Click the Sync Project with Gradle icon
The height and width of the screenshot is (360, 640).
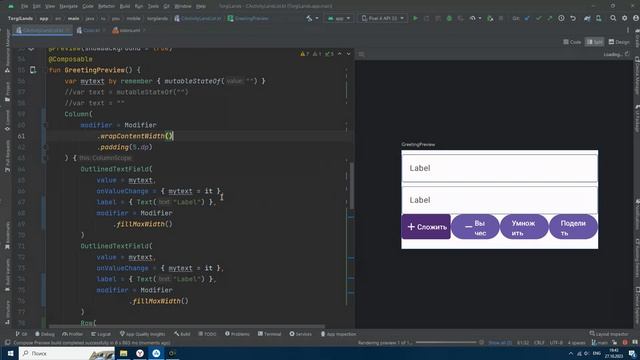click(x=587, y=18)
